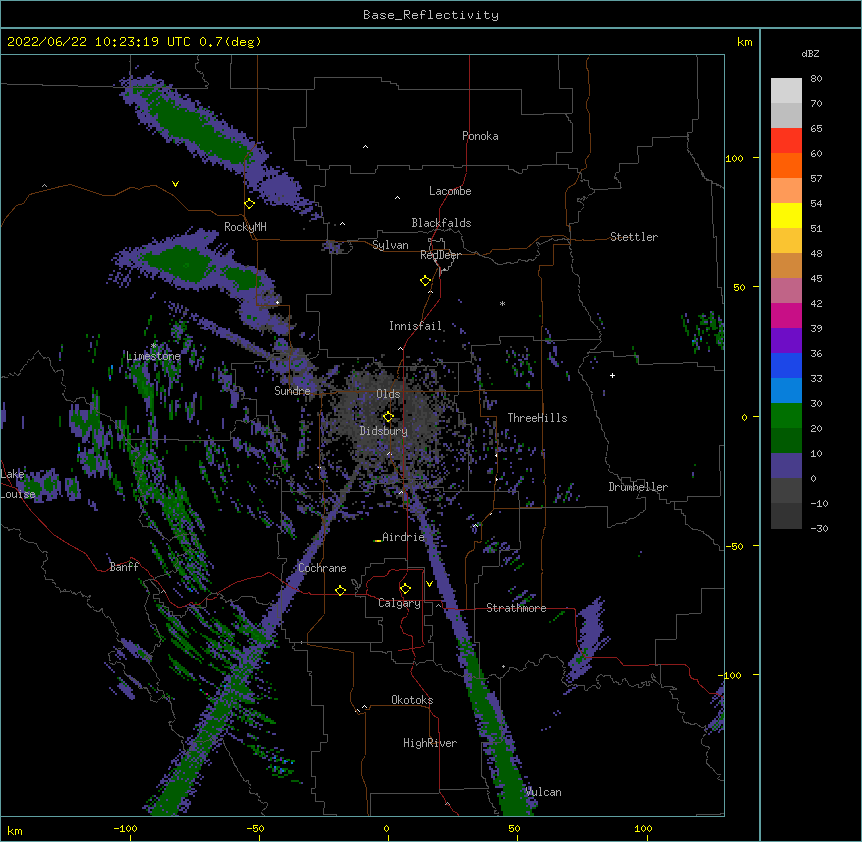The image size is (862, 842).
Task: Click the Banff label
Action: click(x=124, y=567)
